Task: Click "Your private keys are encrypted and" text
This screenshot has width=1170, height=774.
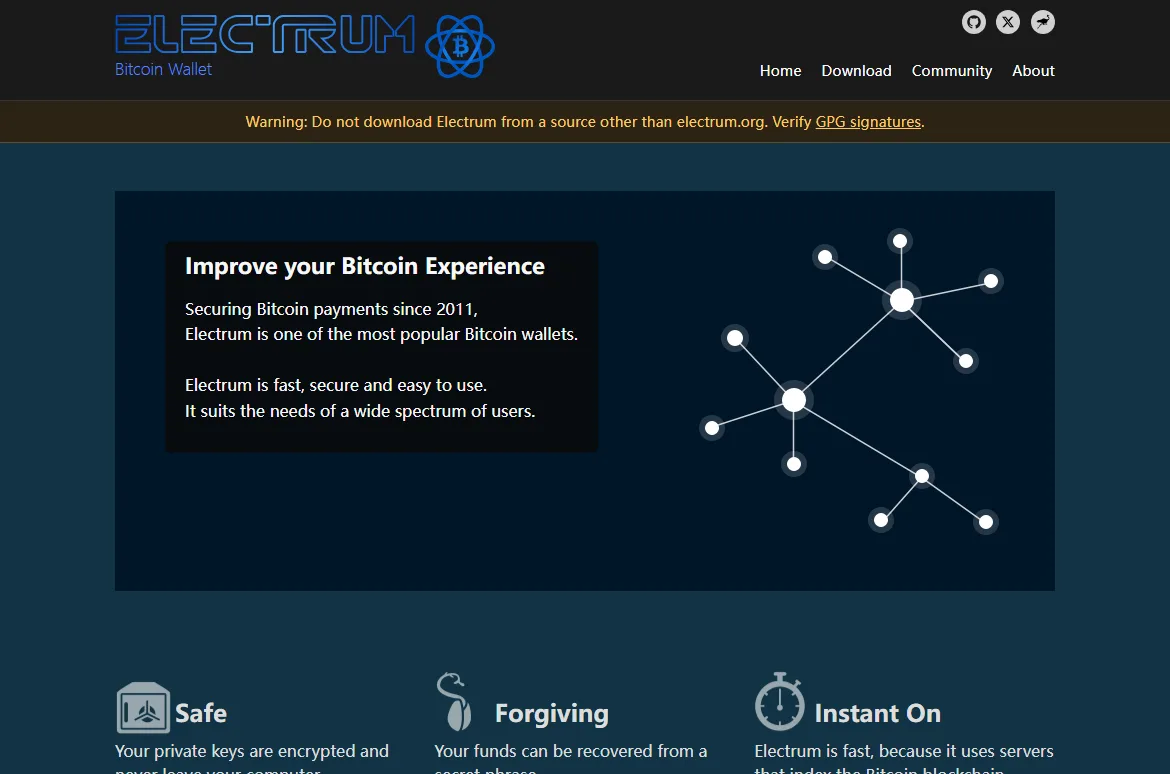Action: tap(252, 751)
